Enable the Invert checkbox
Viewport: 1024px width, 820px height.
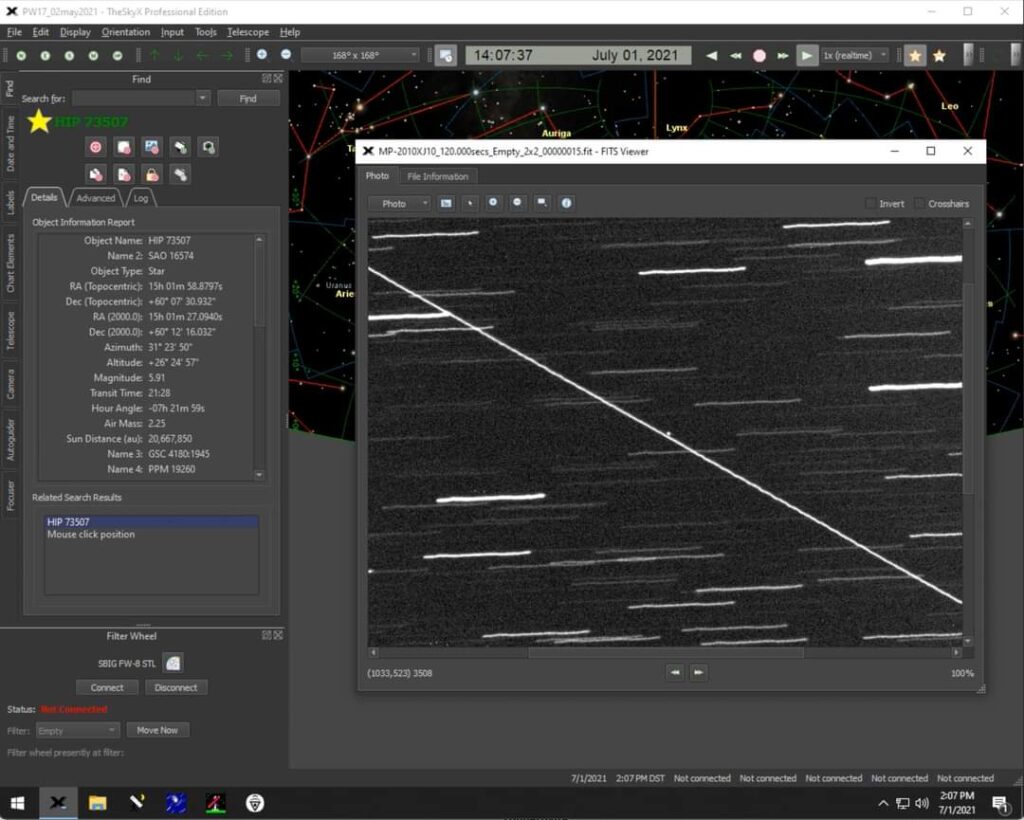[870, 204]
